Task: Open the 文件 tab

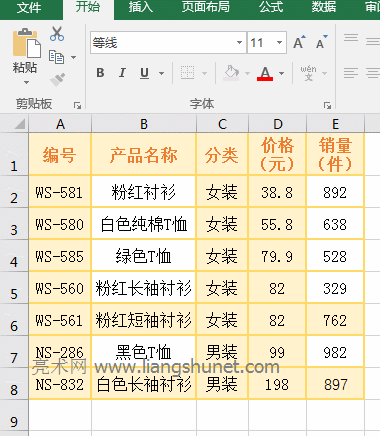Action: click(x=29, y=7)
